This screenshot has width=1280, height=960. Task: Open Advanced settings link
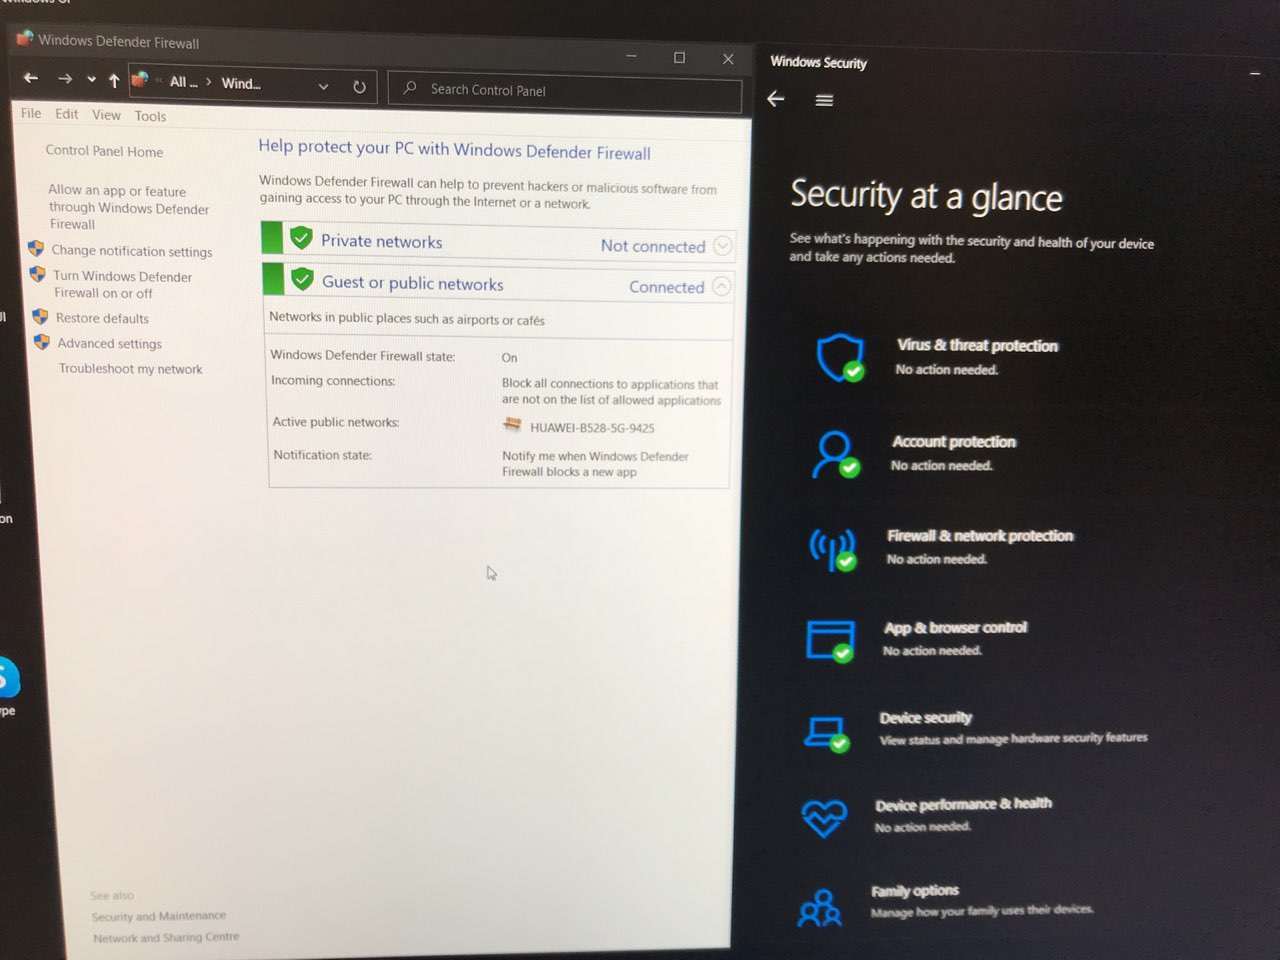coord(109,343)
